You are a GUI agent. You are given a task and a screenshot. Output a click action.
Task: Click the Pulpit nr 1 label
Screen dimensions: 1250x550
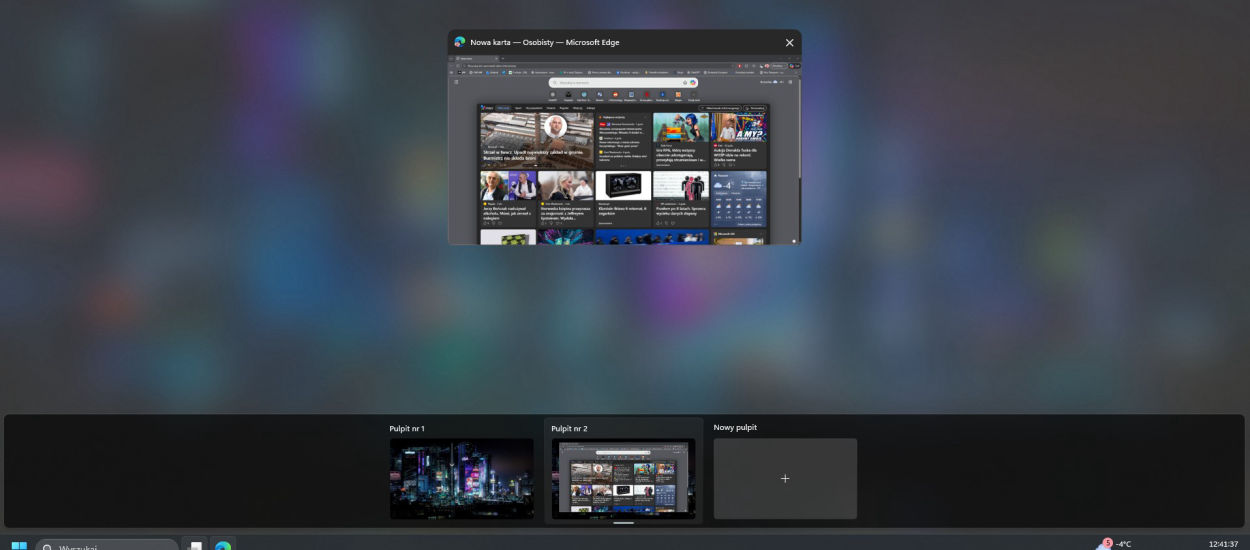[407, 429]
